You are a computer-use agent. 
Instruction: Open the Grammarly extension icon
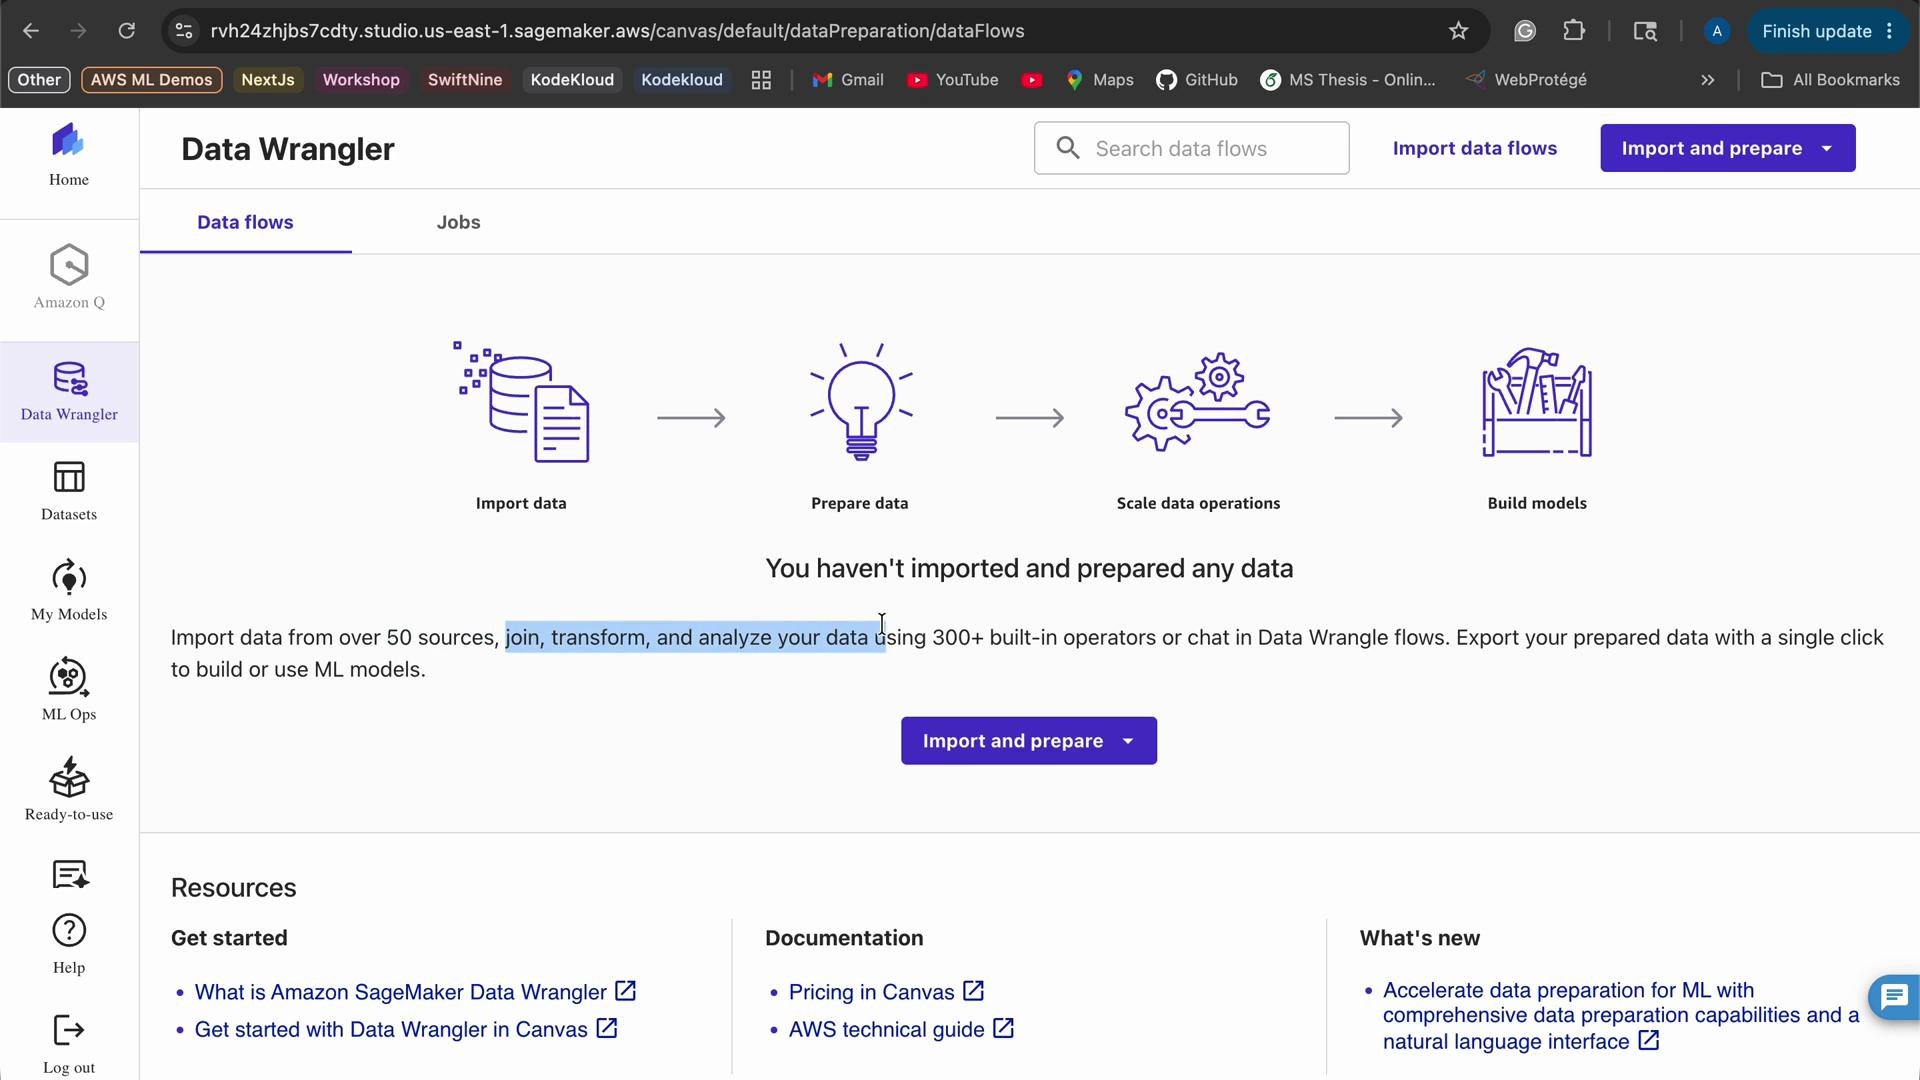pyautogui.click(x=1524, y=31)
